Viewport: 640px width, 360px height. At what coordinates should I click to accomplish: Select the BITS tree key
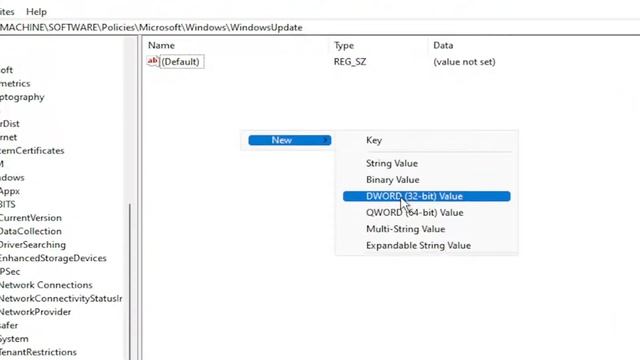(8, 204)
